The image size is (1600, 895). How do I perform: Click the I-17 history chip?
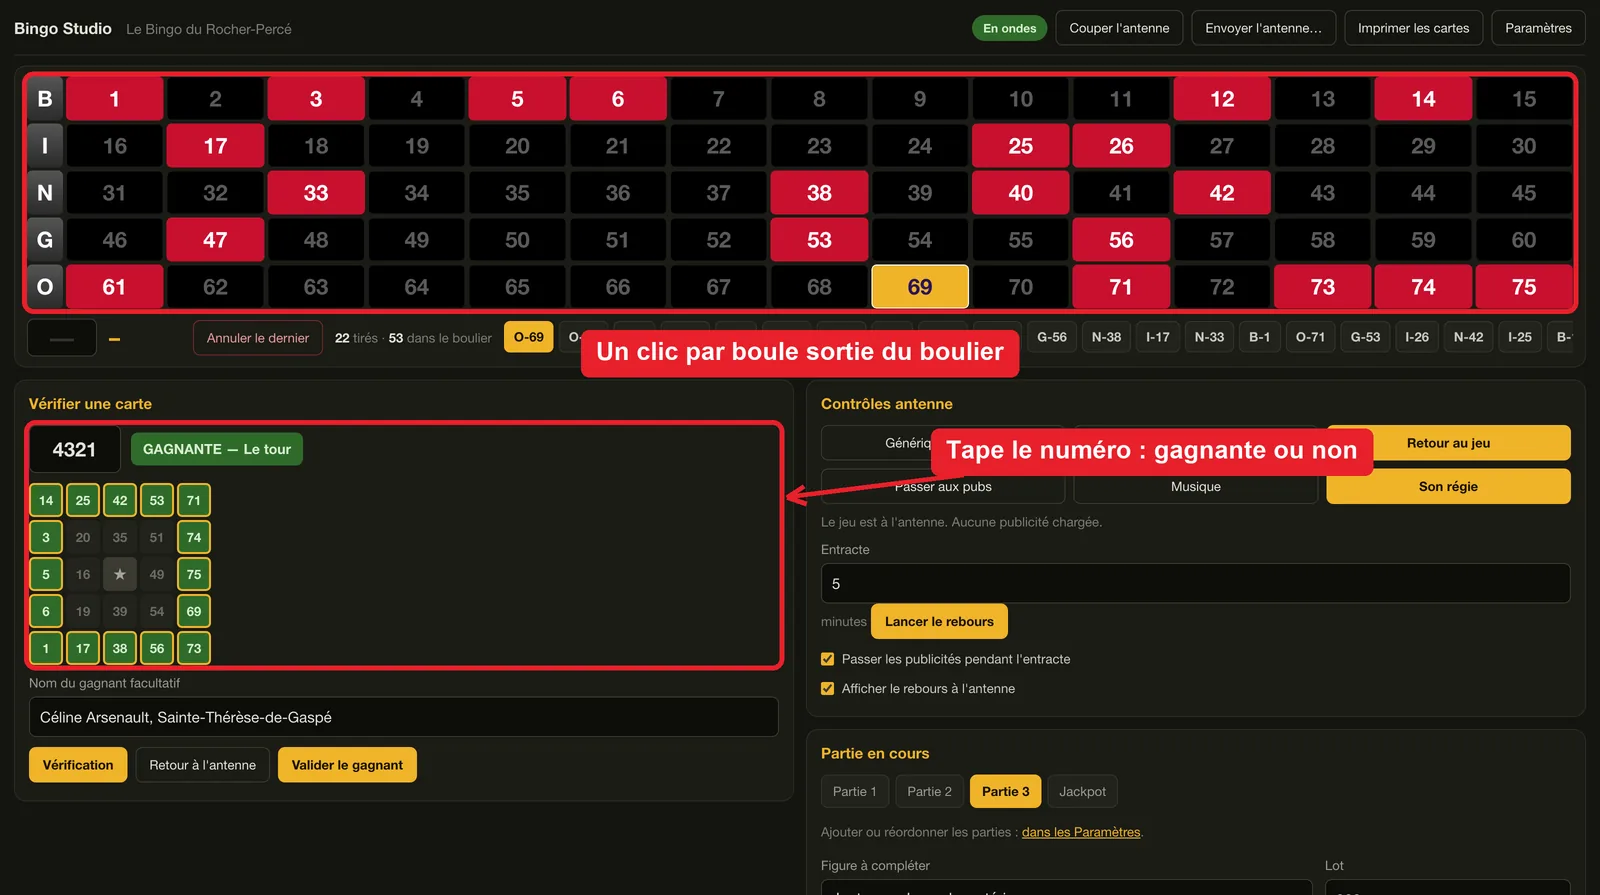[x=1158, y=337]
